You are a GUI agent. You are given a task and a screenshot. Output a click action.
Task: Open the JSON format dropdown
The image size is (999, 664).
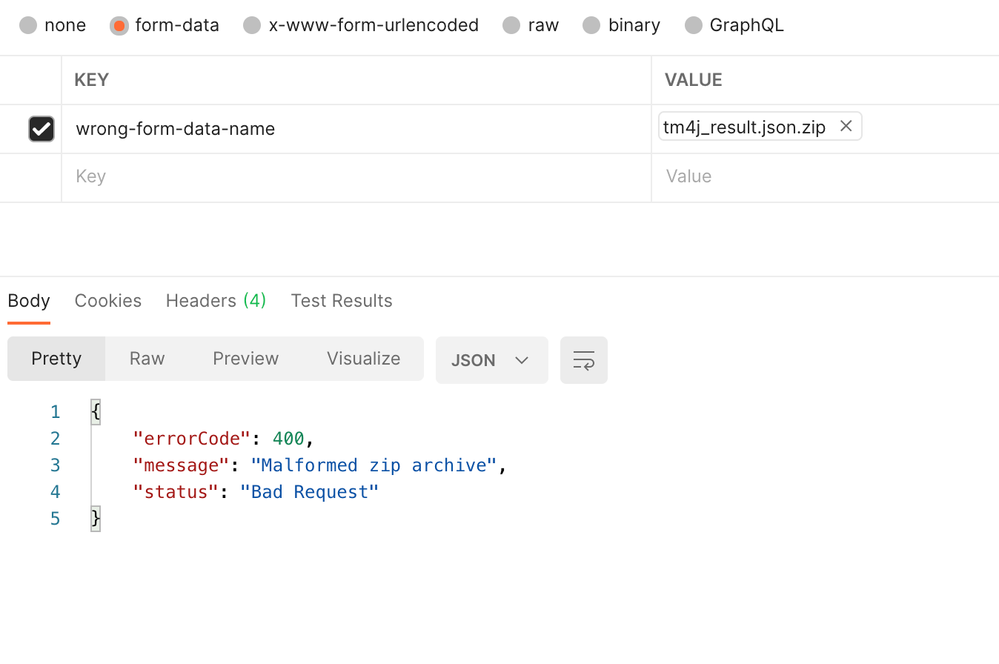(x=491, y=360)
